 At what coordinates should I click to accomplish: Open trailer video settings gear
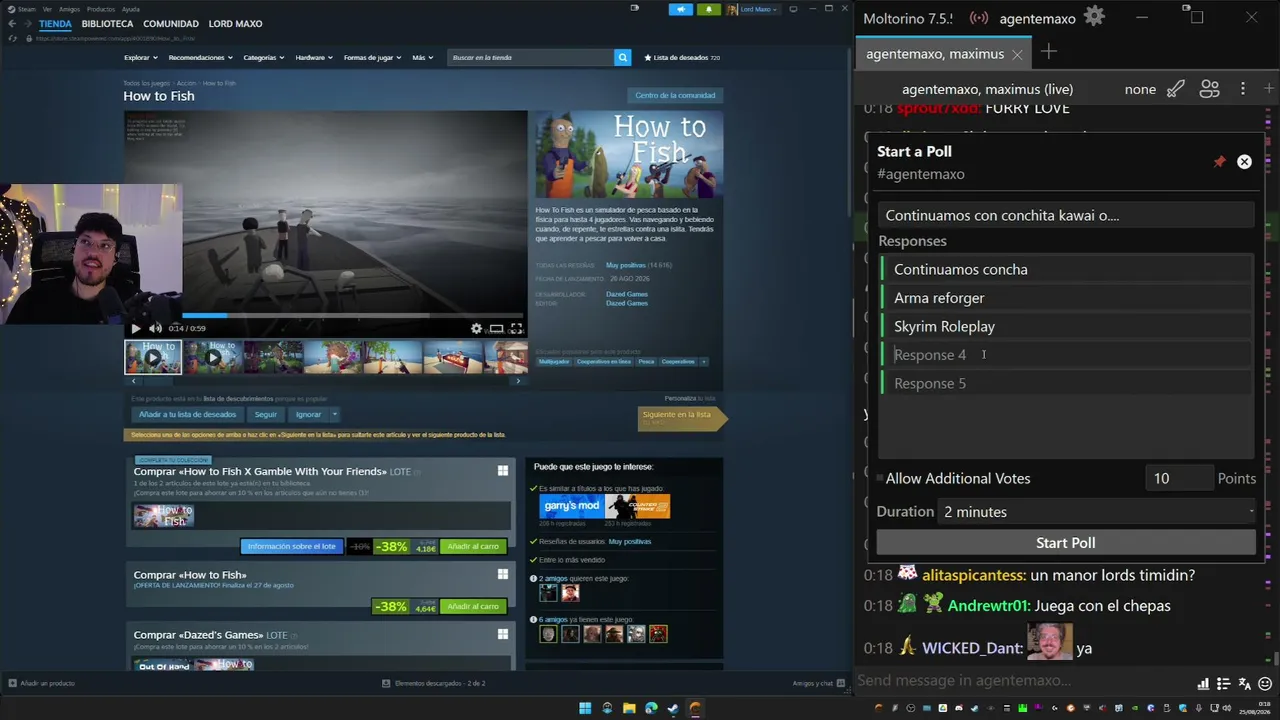(x=476, y=328)
